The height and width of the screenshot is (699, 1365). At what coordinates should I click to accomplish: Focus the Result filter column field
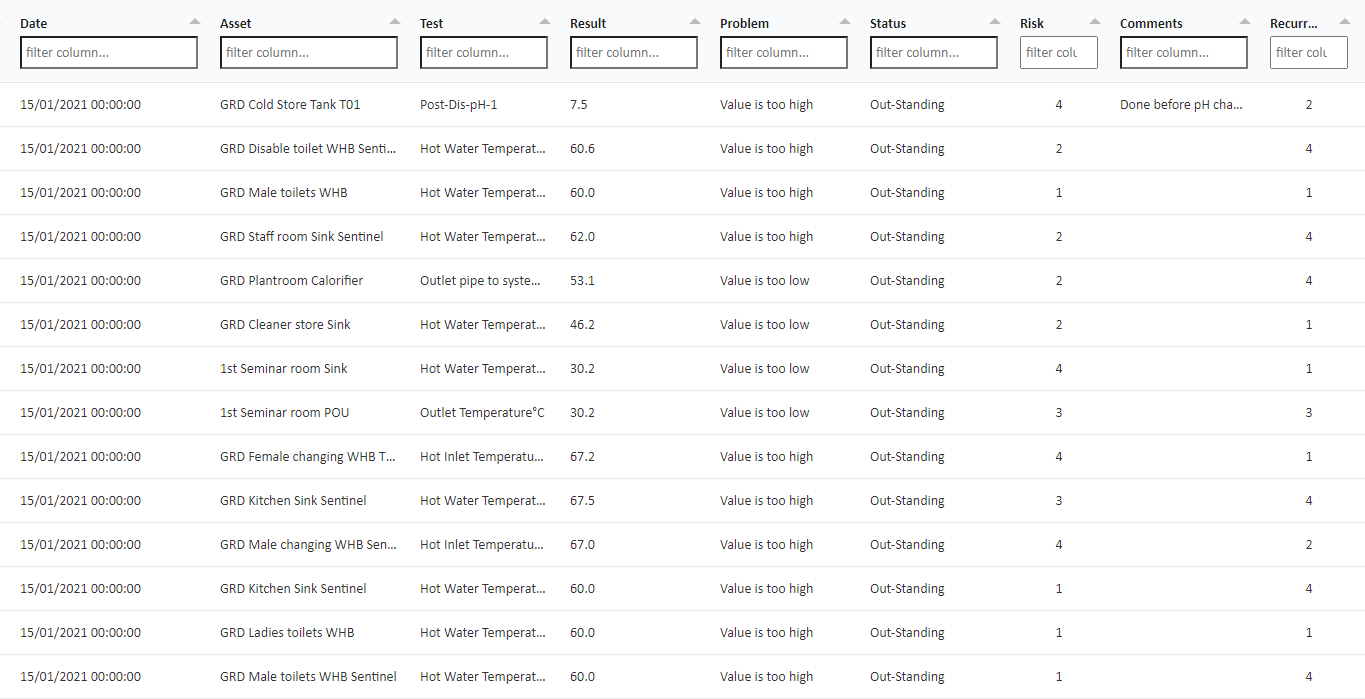click(x=634, y=52)
